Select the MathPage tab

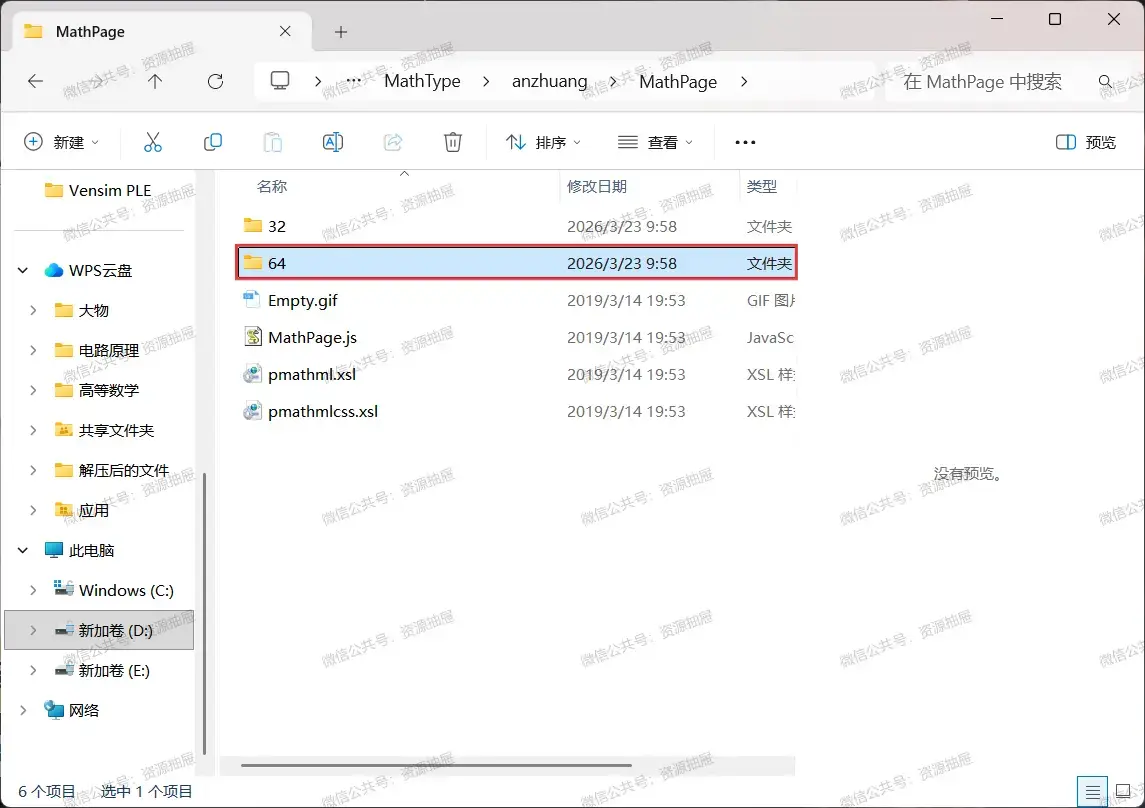(x=162, y=31)
